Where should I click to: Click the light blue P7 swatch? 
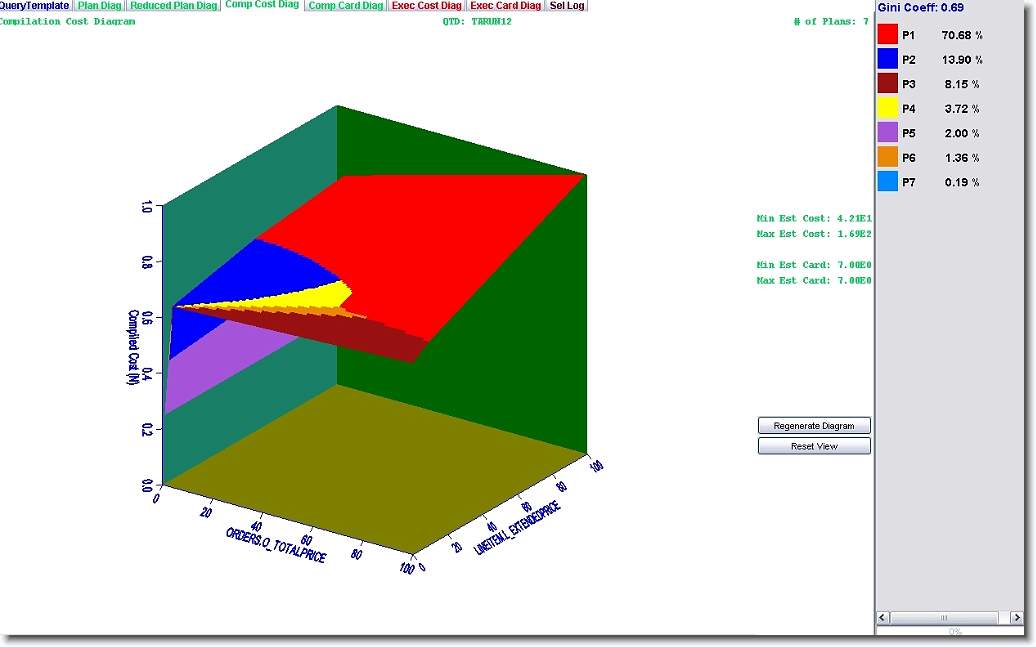(x=887, y=182)
